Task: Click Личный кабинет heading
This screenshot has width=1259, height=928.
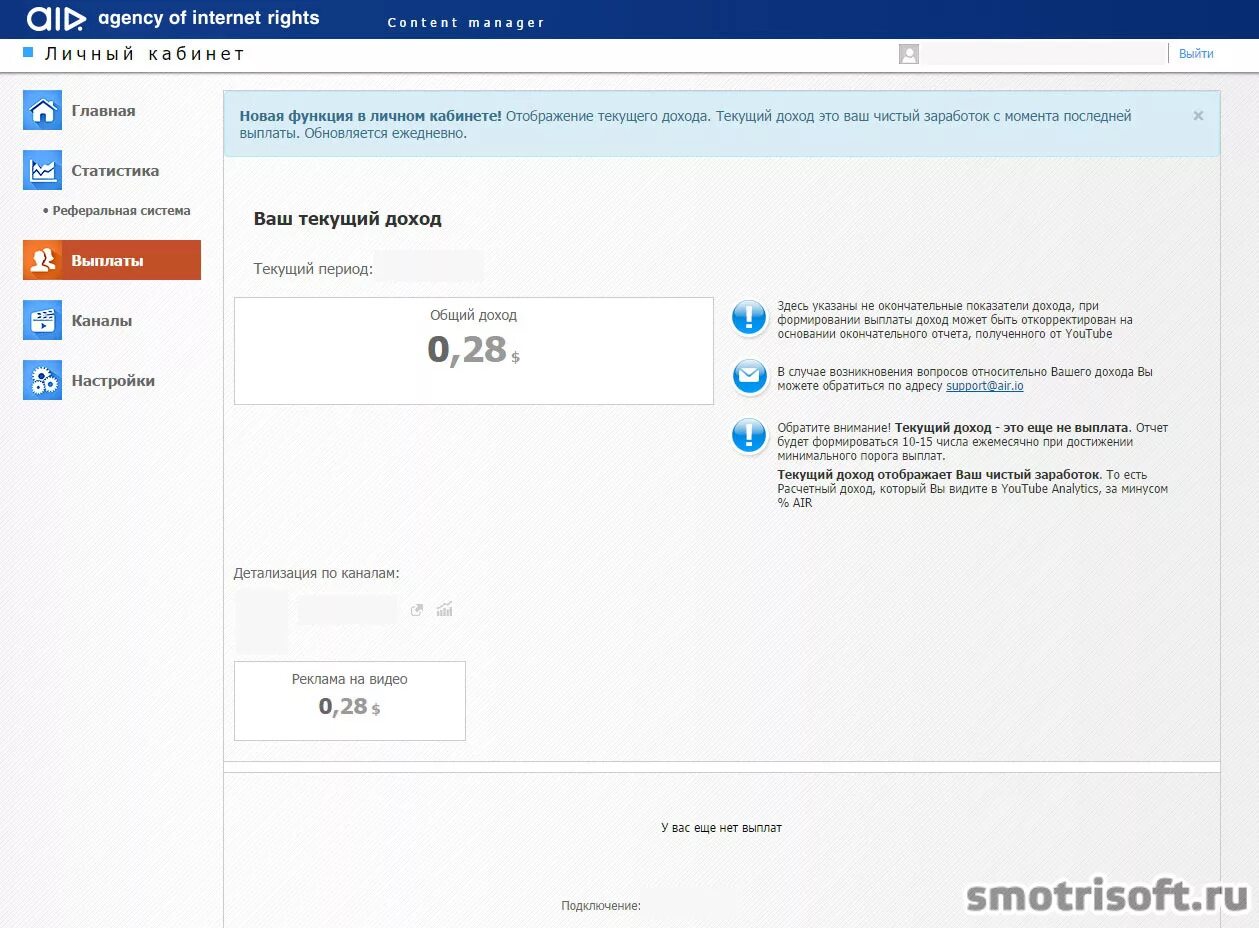Action: click(145, 54)
